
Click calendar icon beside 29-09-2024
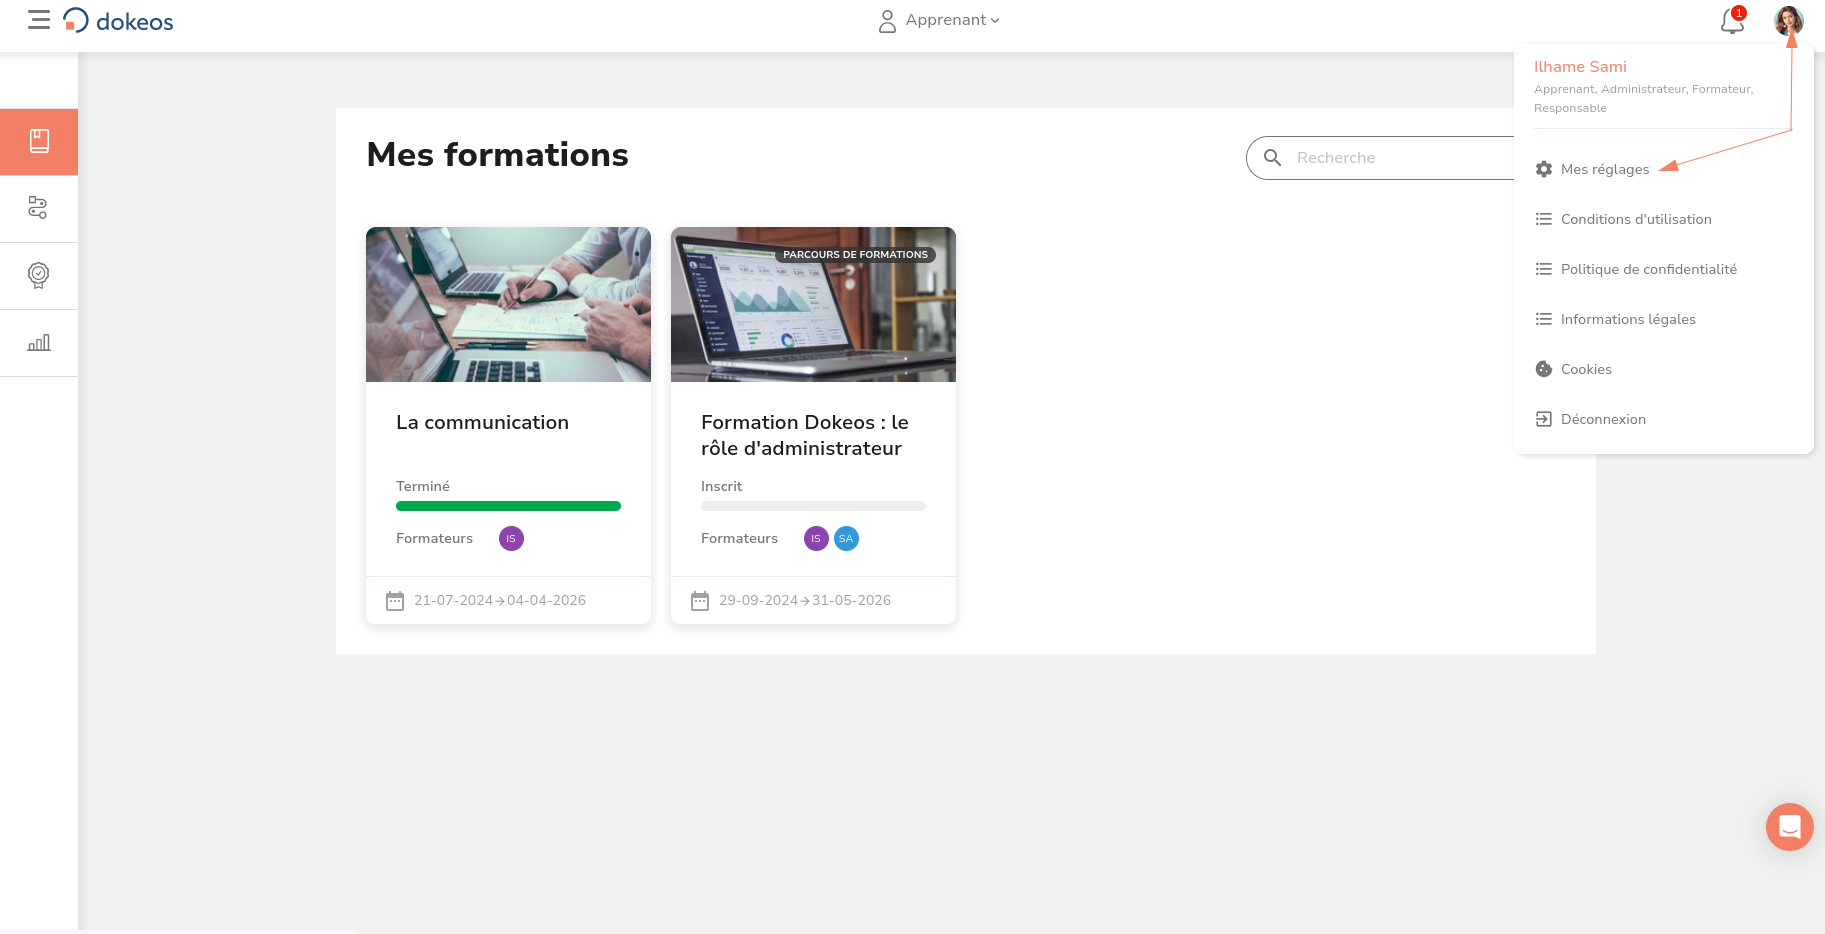point(700,601)
